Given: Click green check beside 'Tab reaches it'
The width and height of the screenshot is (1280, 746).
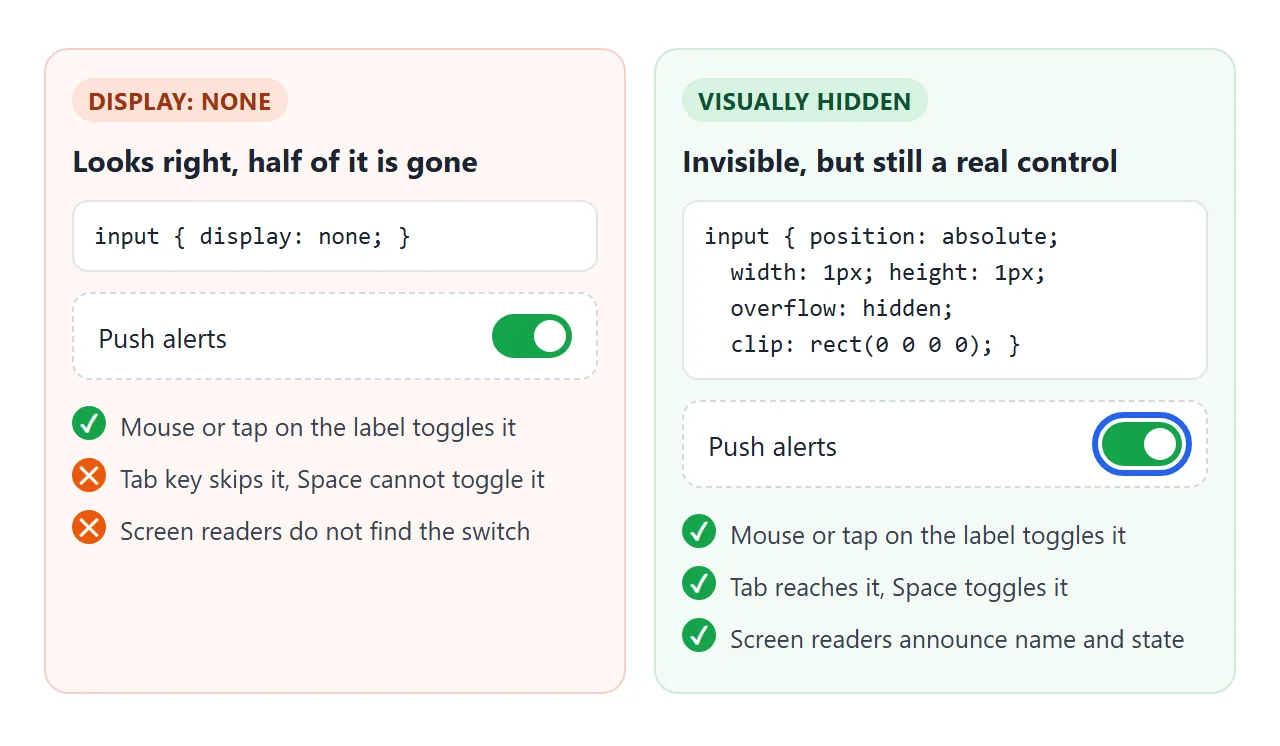Looking at the screenshot, I should (699, 583).
